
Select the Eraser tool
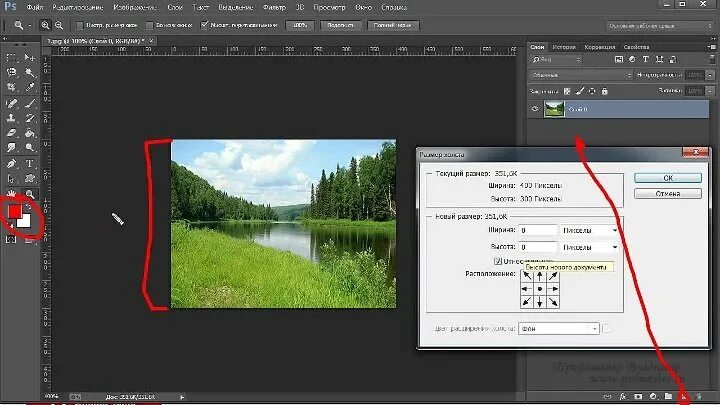click(11, 133)
